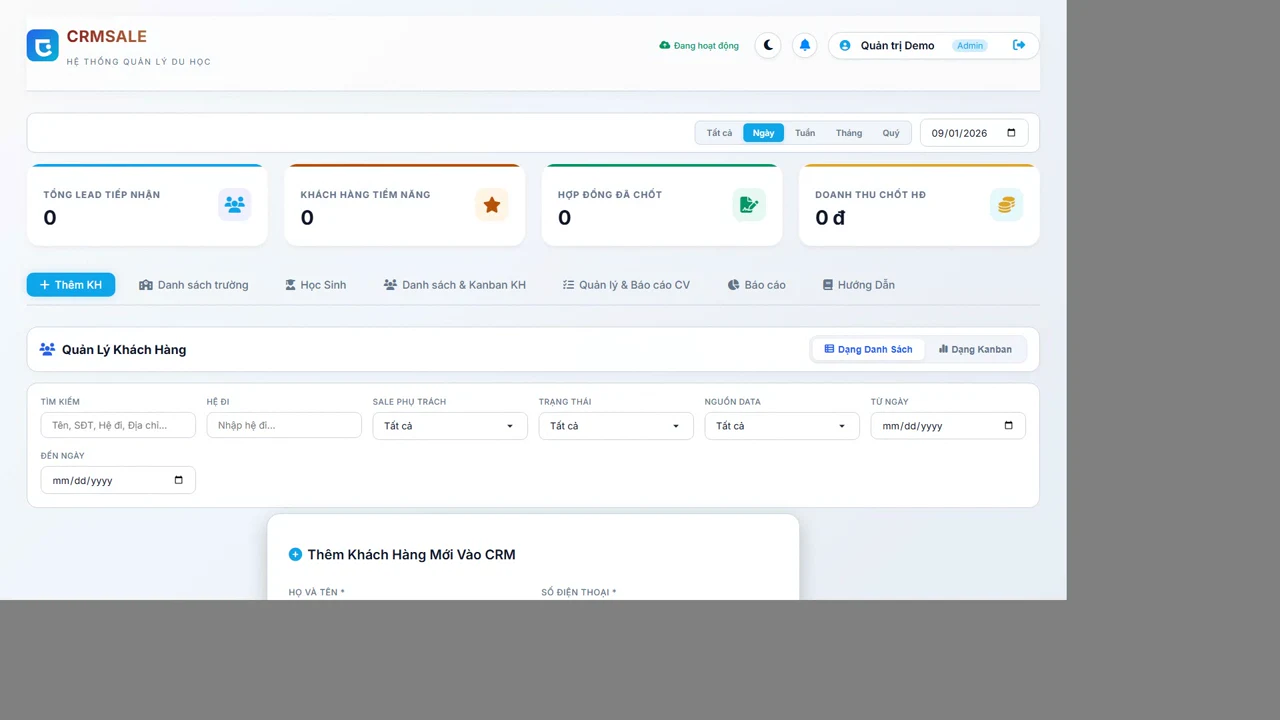1280x720 pixels.
Task: Switch to Danh sách & Kanban KH tab
Action: [455, 285]
